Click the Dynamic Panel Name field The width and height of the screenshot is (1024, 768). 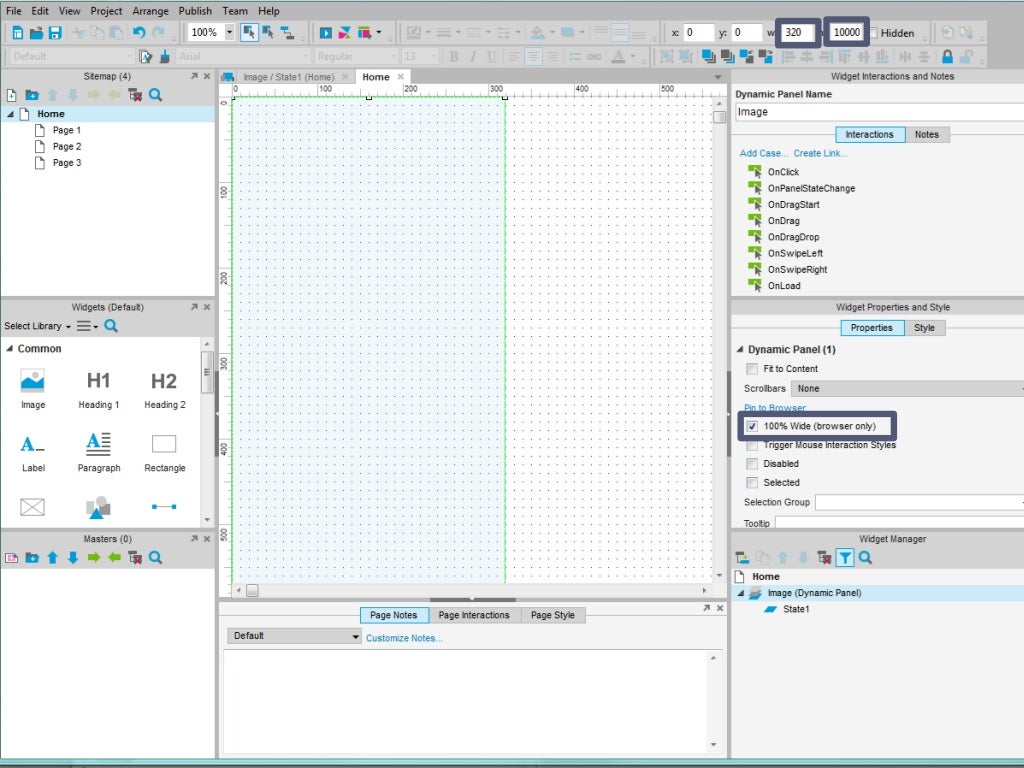879,112
